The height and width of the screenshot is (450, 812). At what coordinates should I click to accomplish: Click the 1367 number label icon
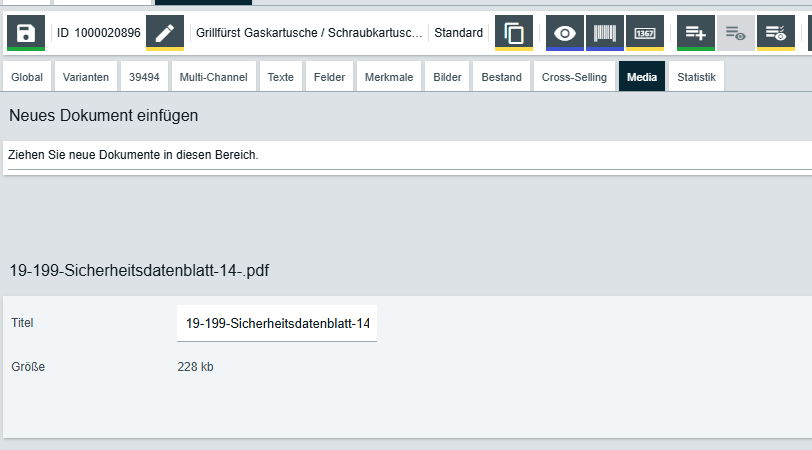(645, 33)
